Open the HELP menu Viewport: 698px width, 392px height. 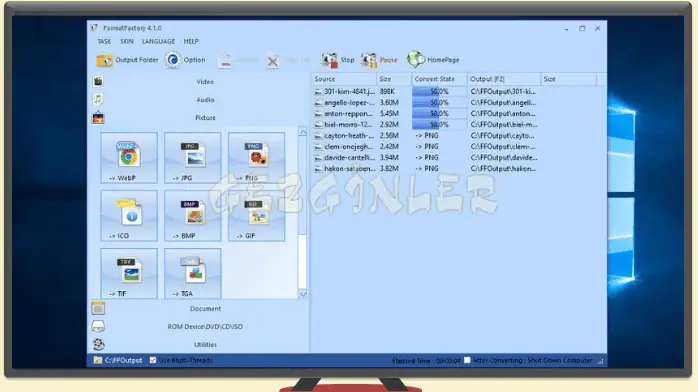pos(191,41)
